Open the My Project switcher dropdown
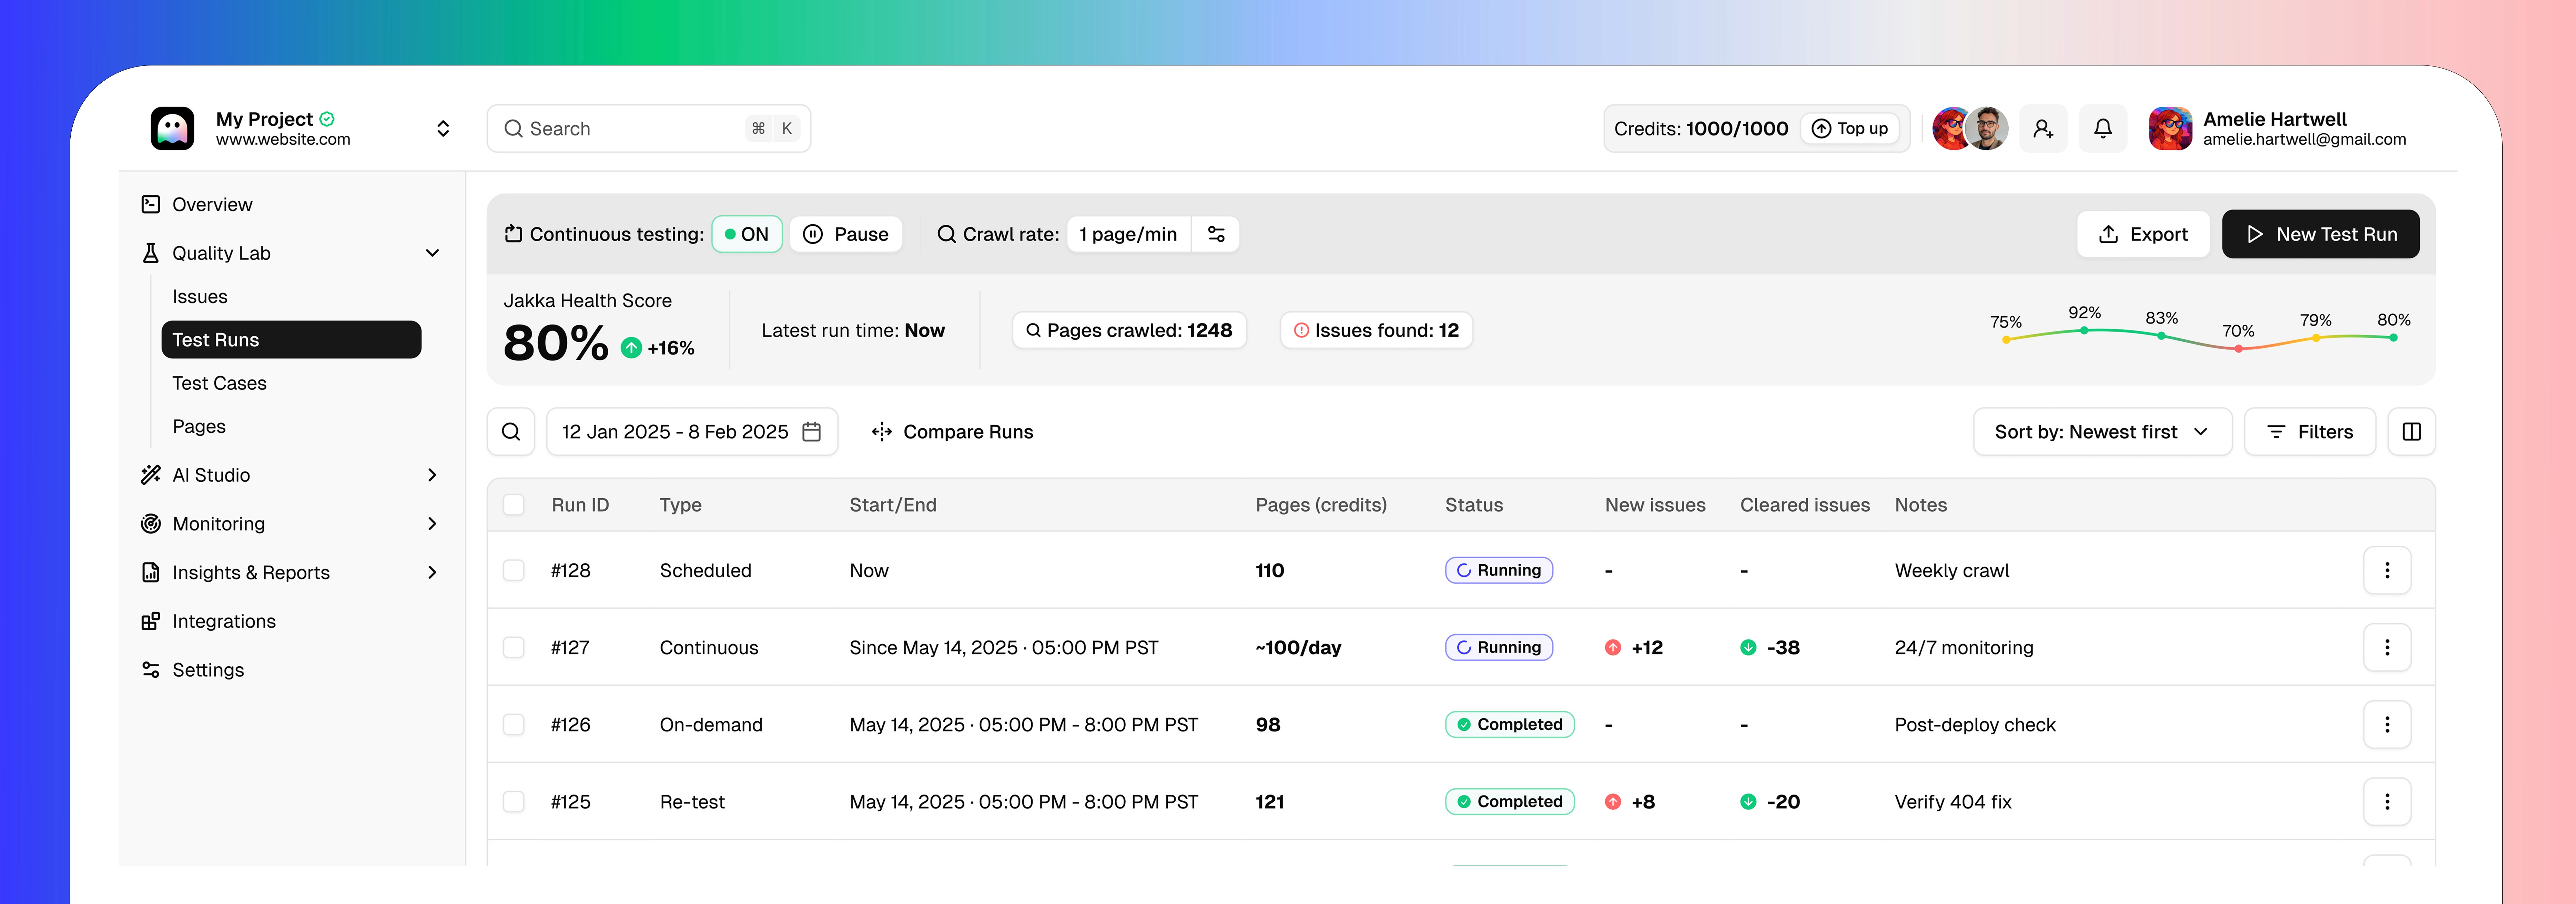 [443, 128]
